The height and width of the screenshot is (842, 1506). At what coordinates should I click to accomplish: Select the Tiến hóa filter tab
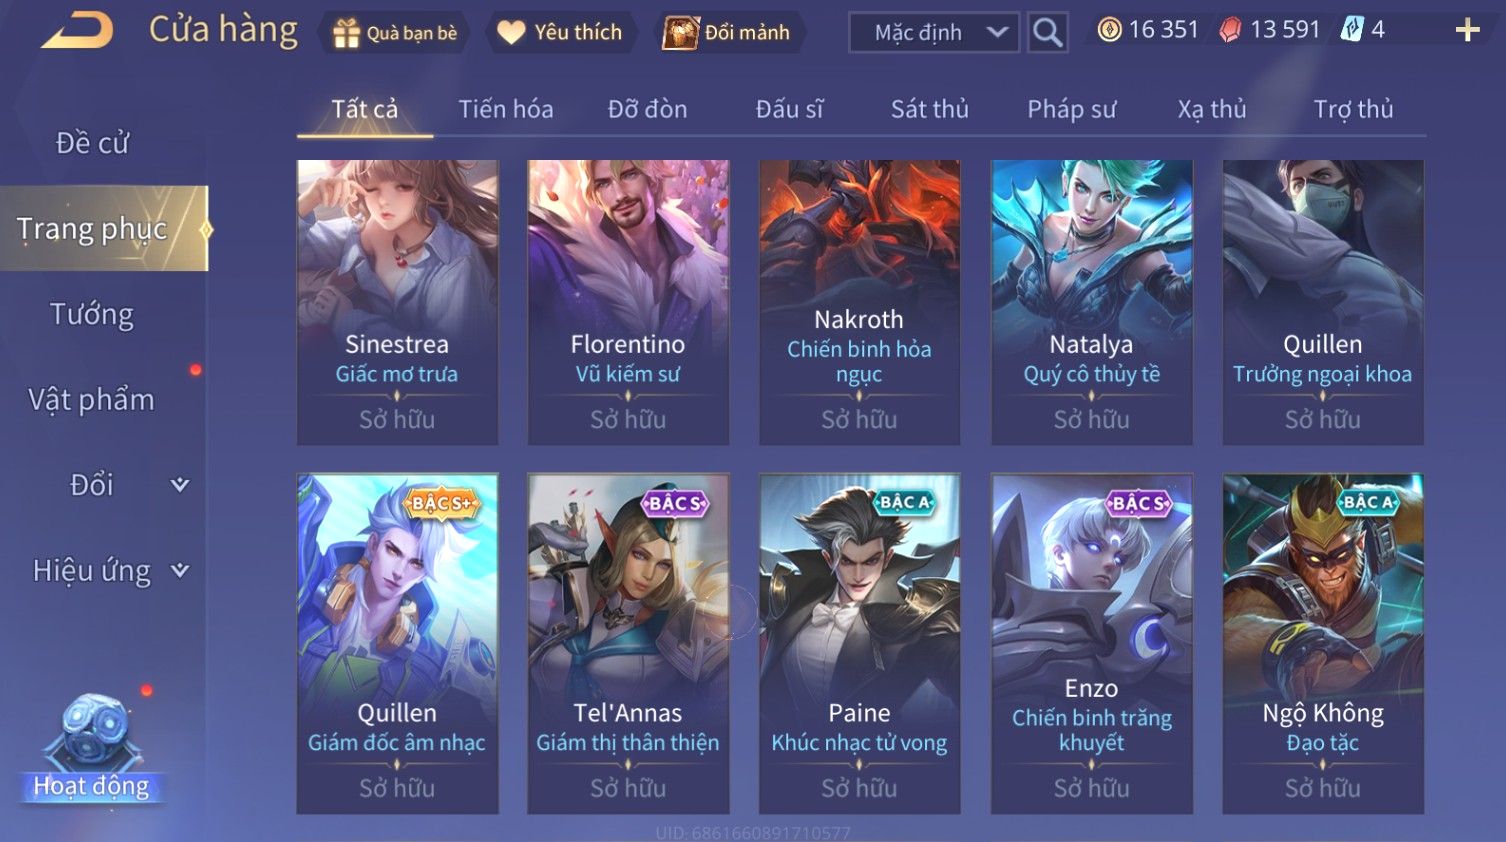(x=505, y=109)
